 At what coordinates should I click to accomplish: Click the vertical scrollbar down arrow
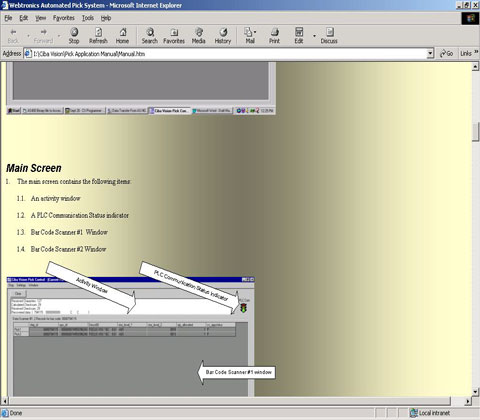click(x=476, y=391)
